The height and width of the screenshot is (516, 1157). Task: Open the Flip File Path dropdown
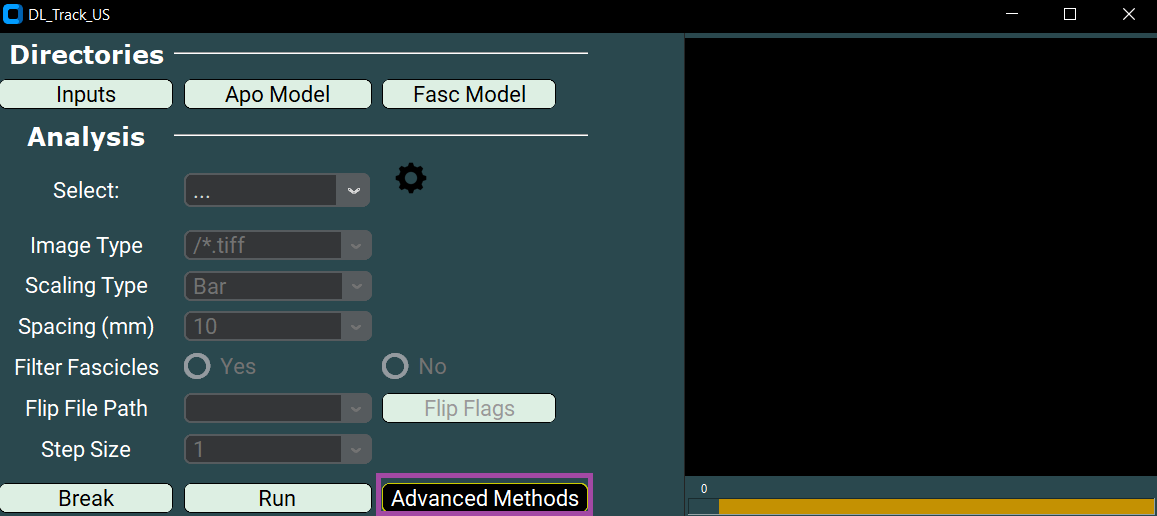point(277,408)
